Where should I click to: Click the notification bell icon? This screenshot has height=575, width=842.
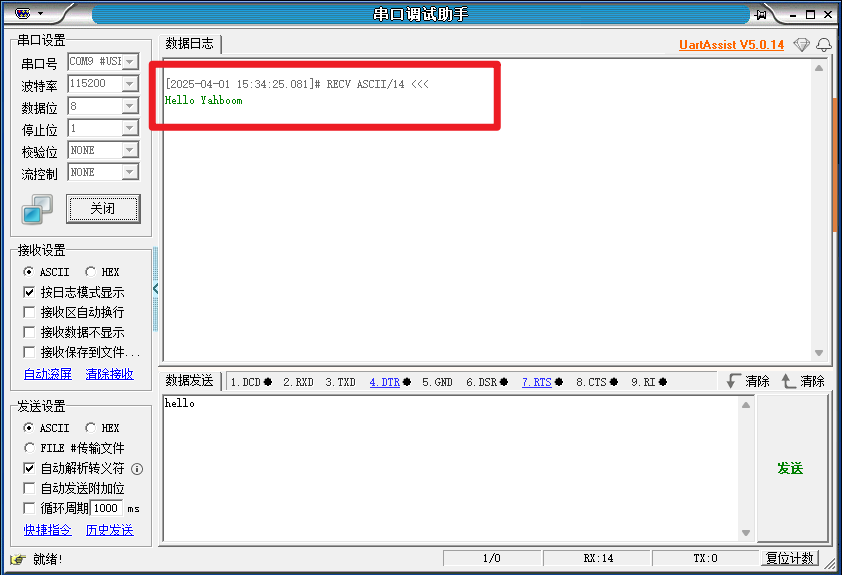coord(824,45)
